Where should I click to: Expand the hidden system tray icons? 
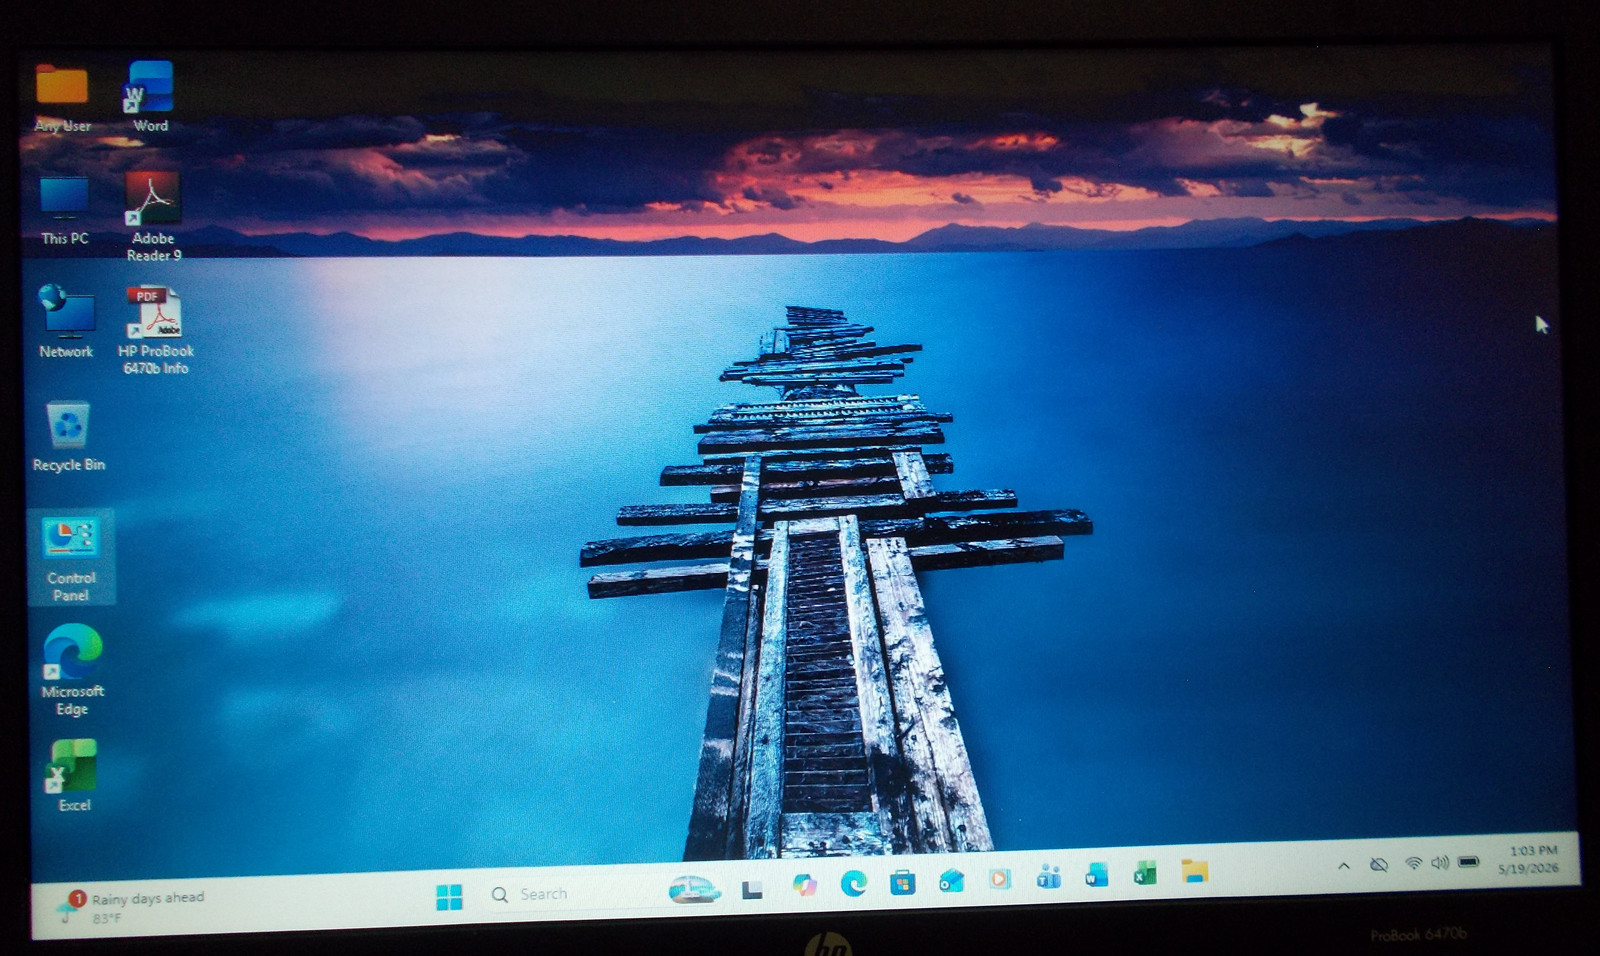point(1344,866)
